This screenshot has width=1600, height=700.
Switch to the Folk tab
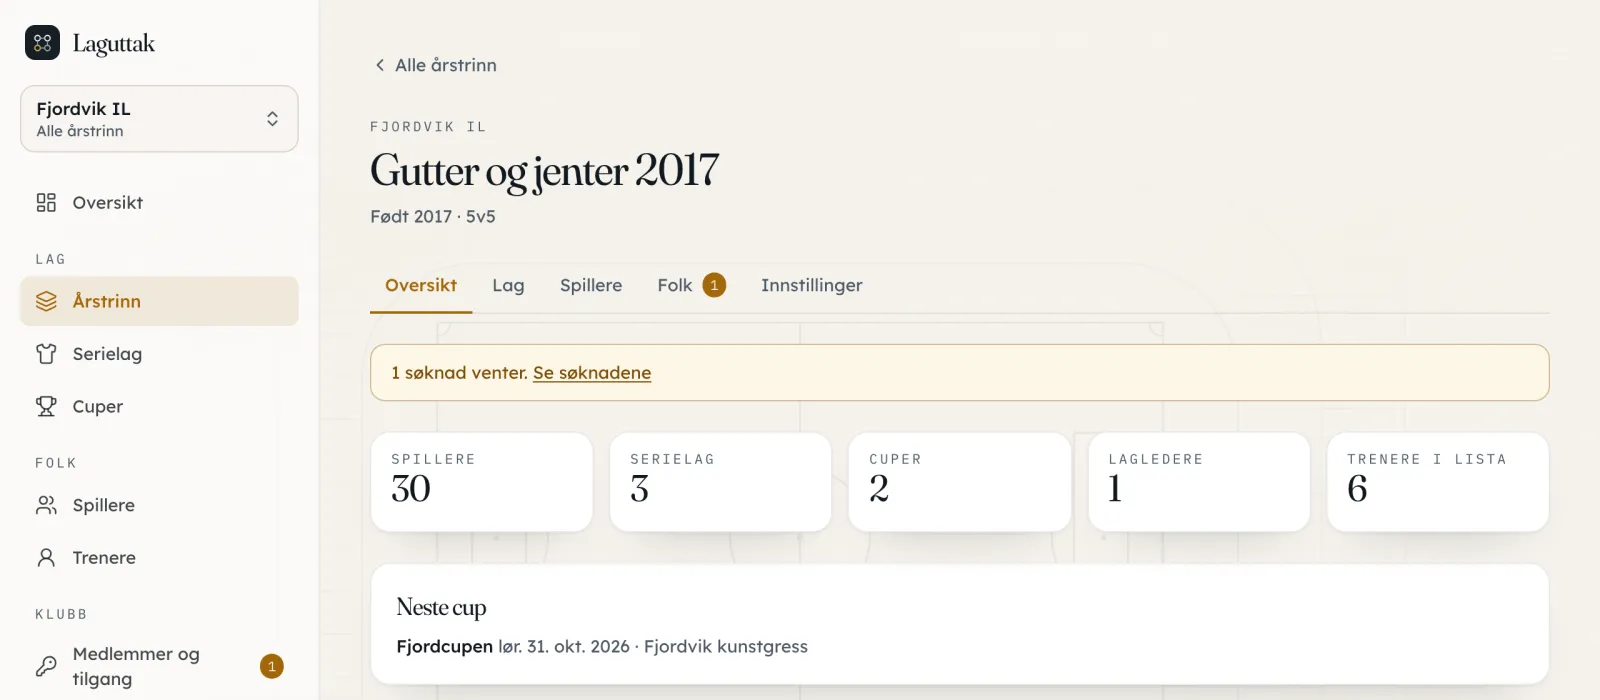coord(691,286)
